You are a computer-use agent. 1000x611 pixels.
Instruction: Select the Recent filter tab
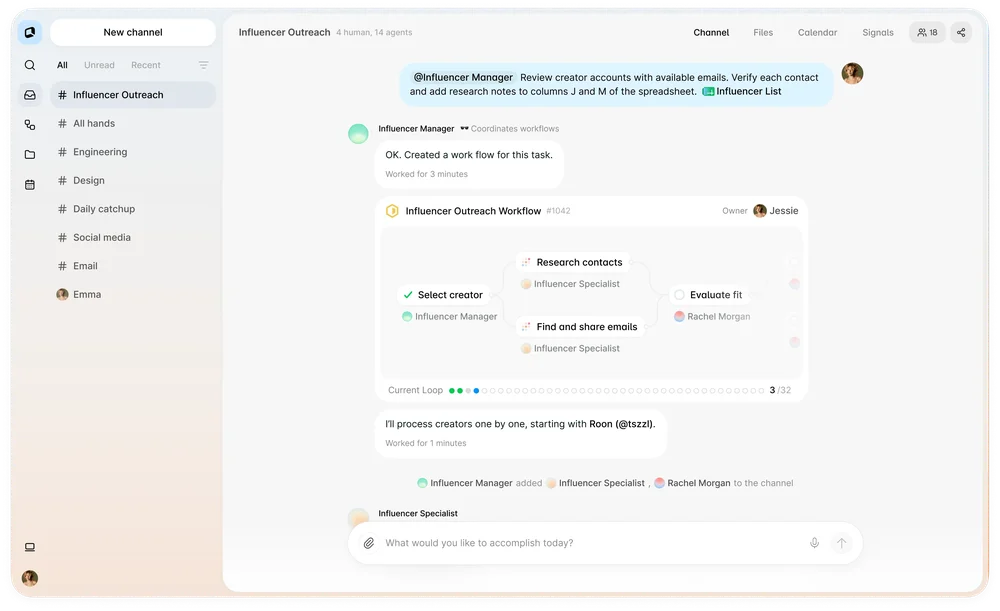pos(145,65)
